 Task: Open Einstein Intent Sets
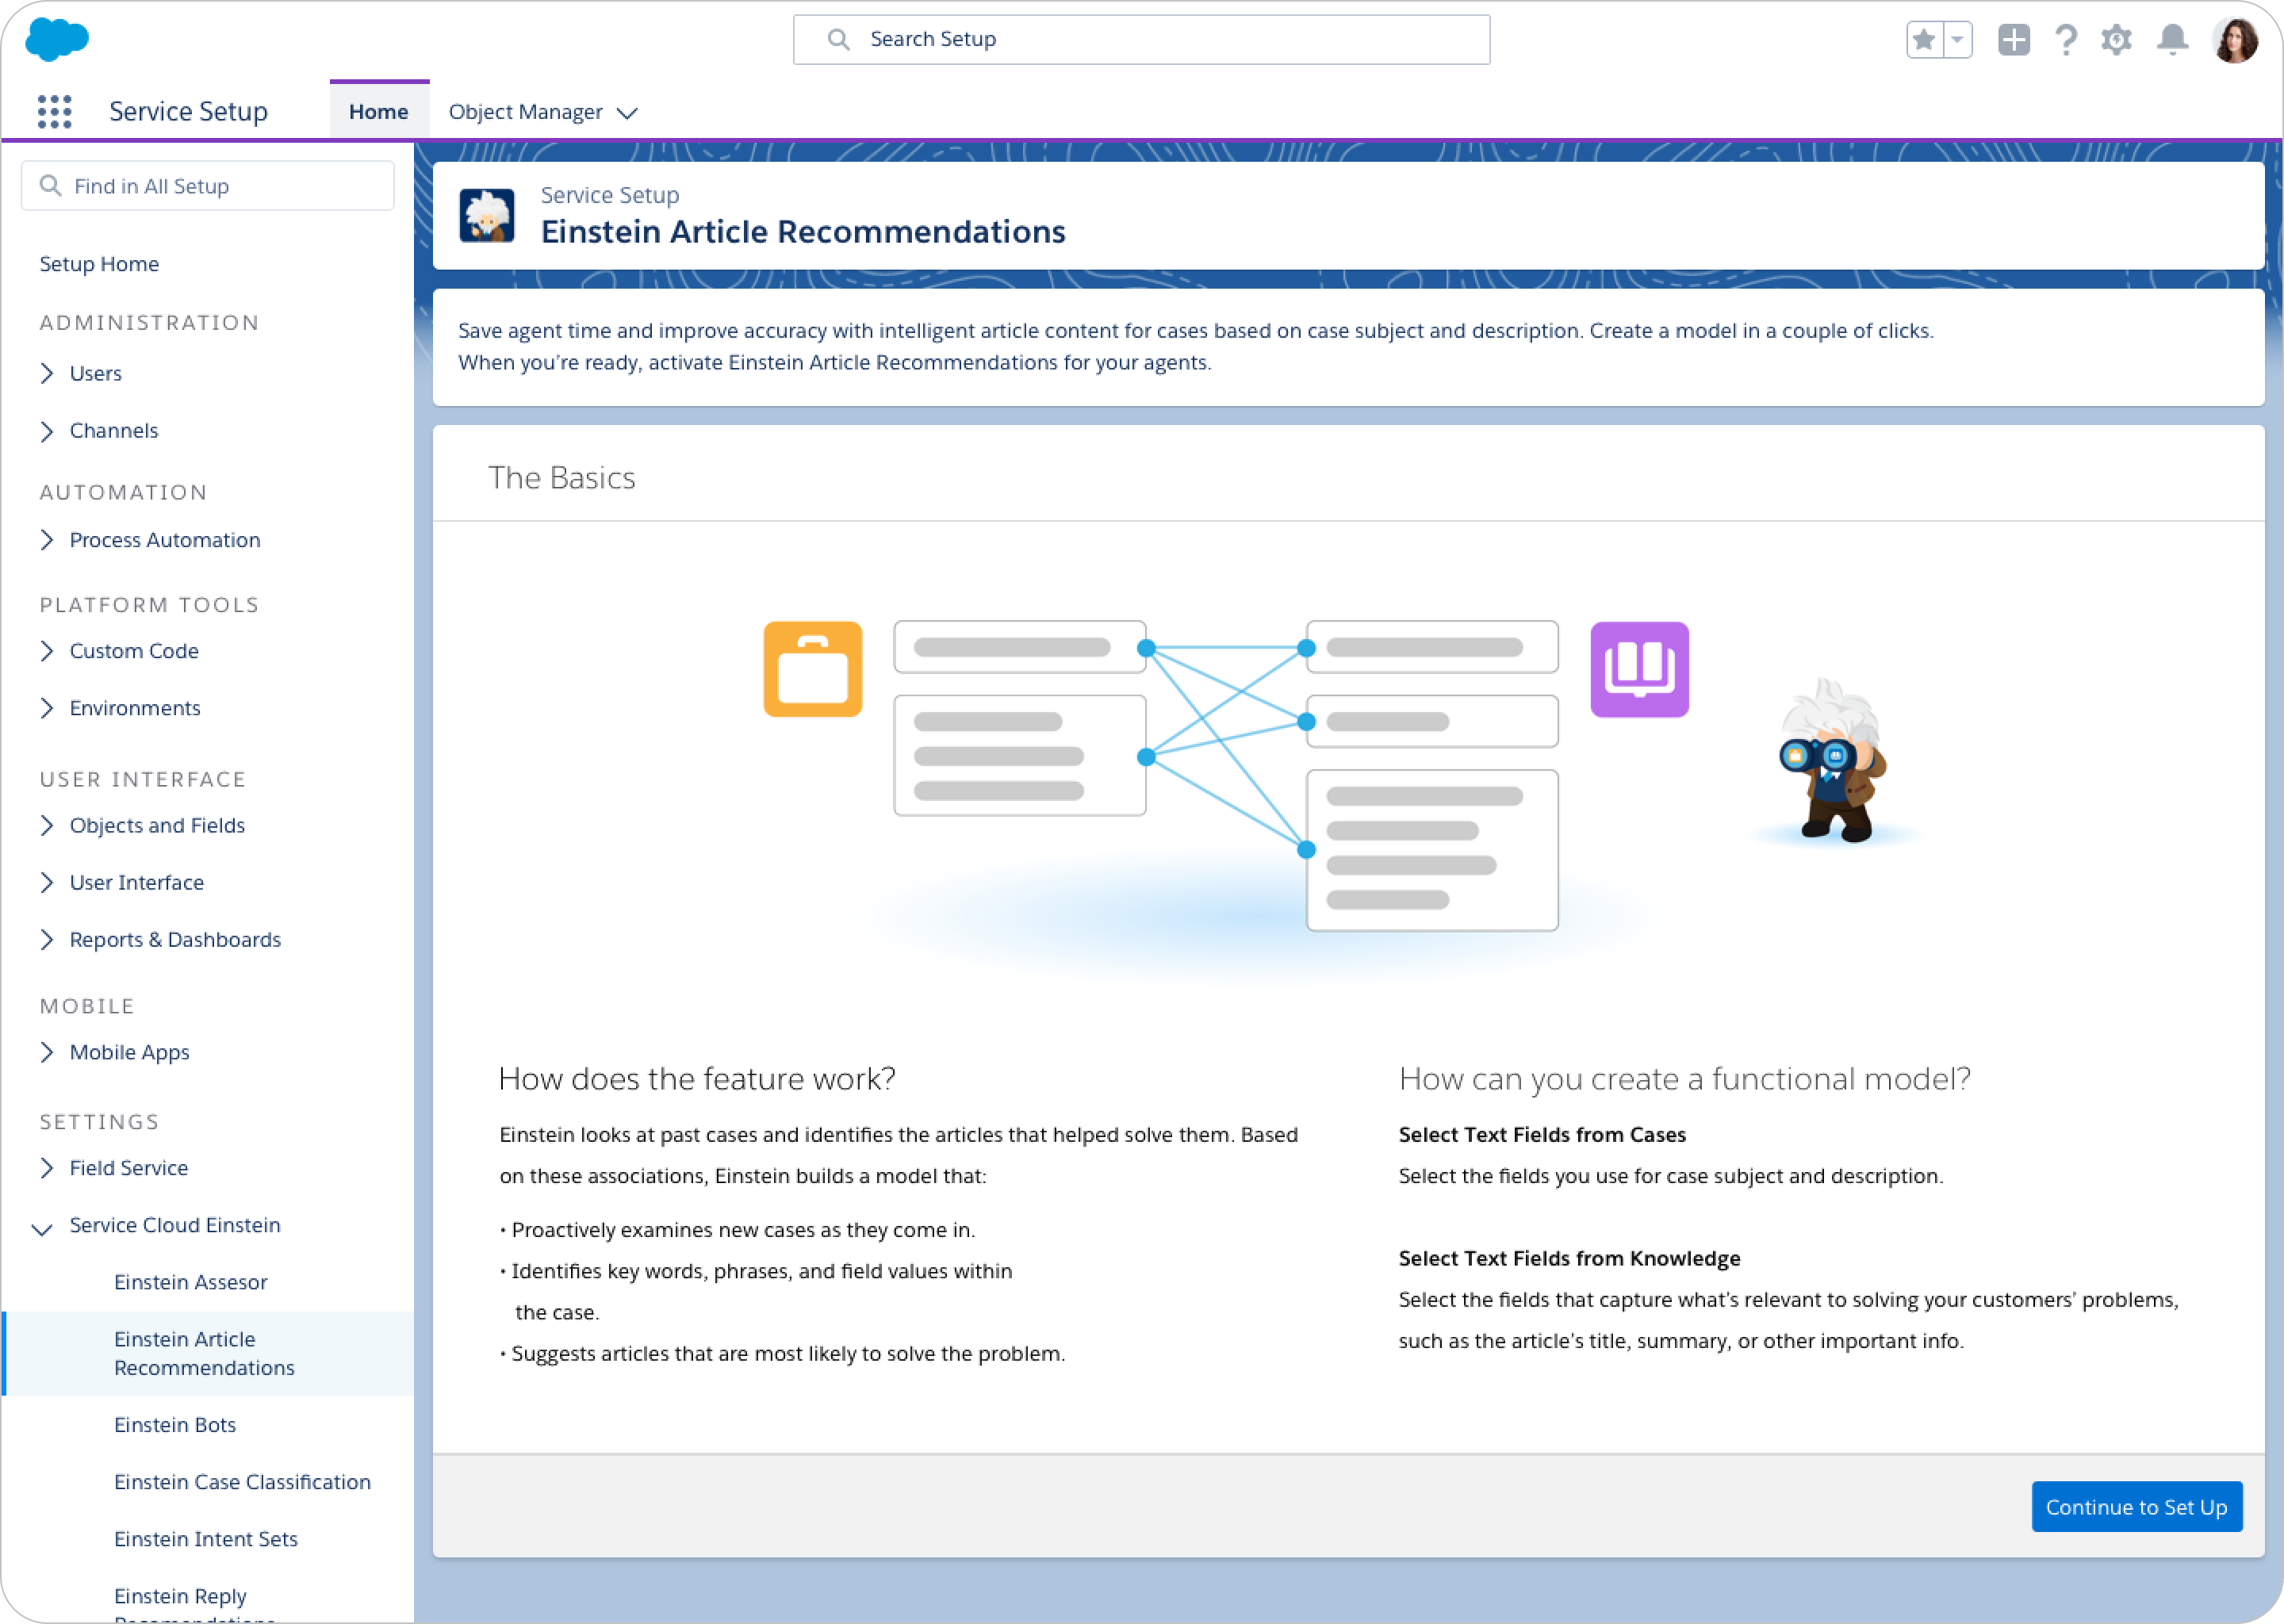[205, 1539]
